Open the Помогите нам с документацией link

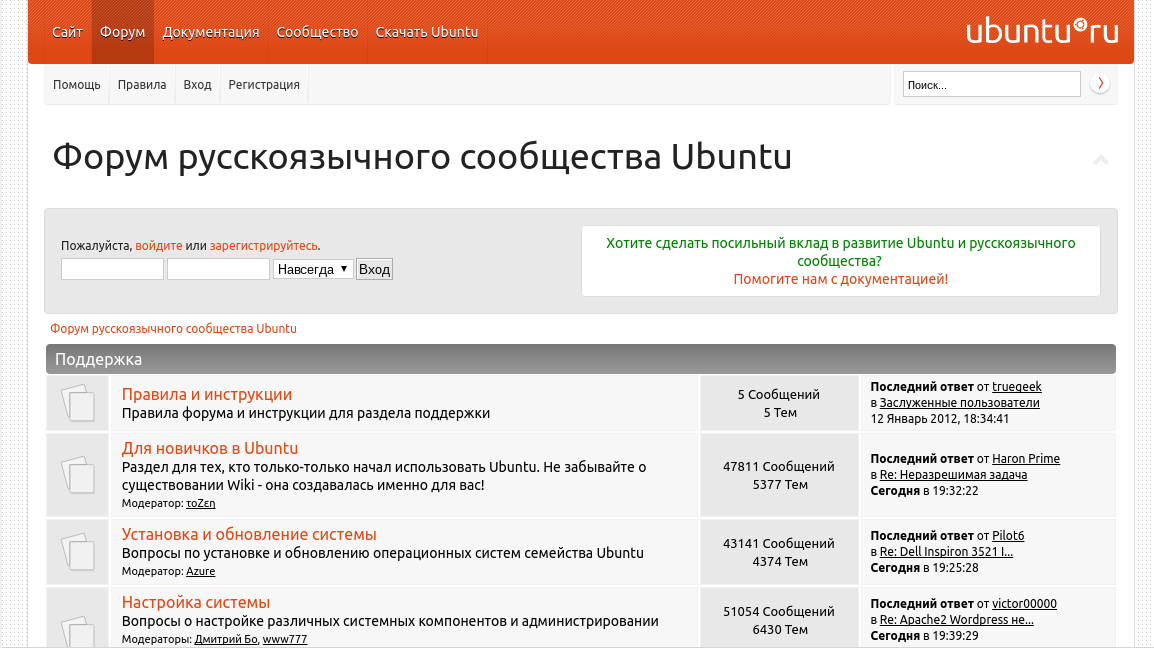[840, 279]
